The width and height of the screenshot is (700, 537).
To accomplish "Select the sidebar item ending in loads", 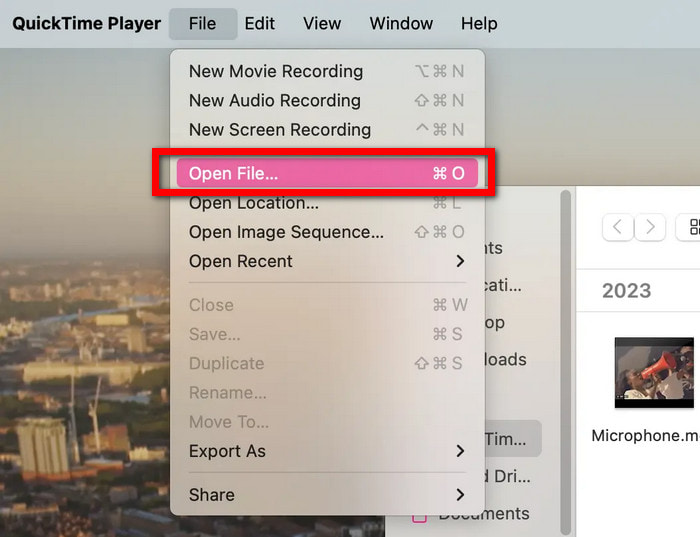I will pos(506,360).
